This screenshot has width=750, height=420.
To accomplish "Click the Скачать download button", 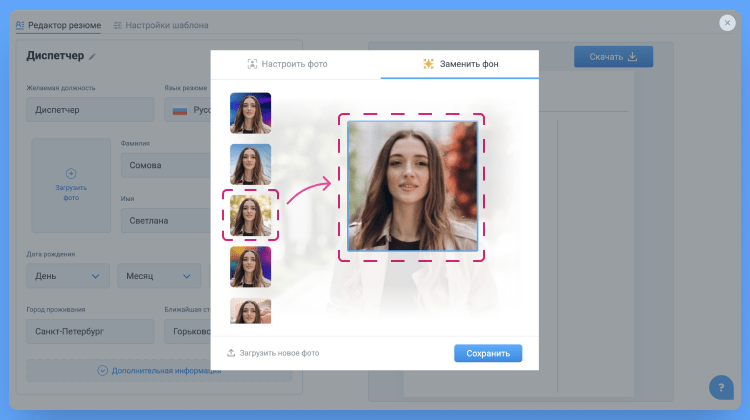I will pyautogui.click(x=613, y=56).
